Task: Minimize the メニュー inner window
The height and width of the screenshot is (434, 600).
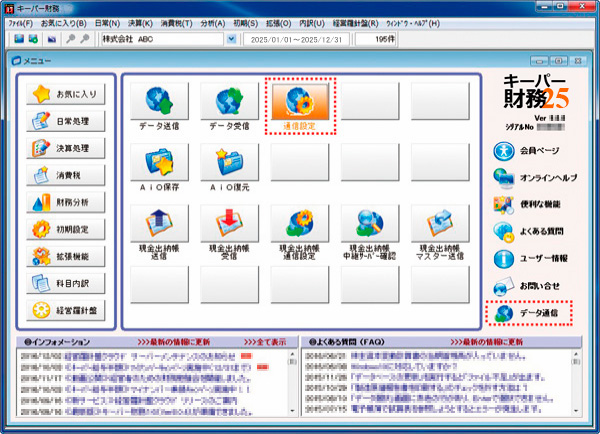Action: (539, 61)
